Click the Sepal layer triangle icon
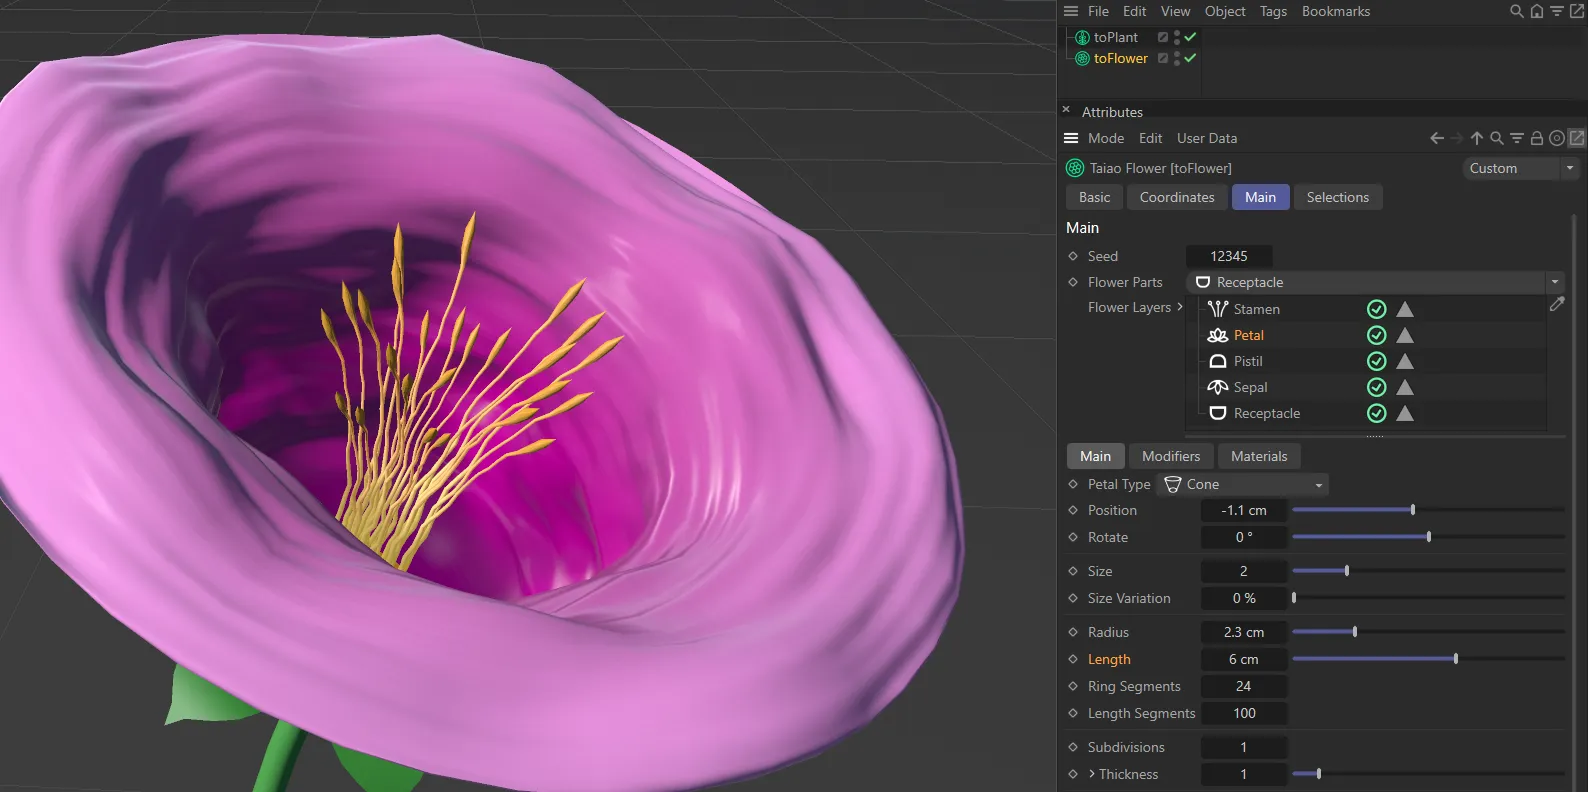This screenshot has width=1588, height=792. click(x=1405, y=387)
